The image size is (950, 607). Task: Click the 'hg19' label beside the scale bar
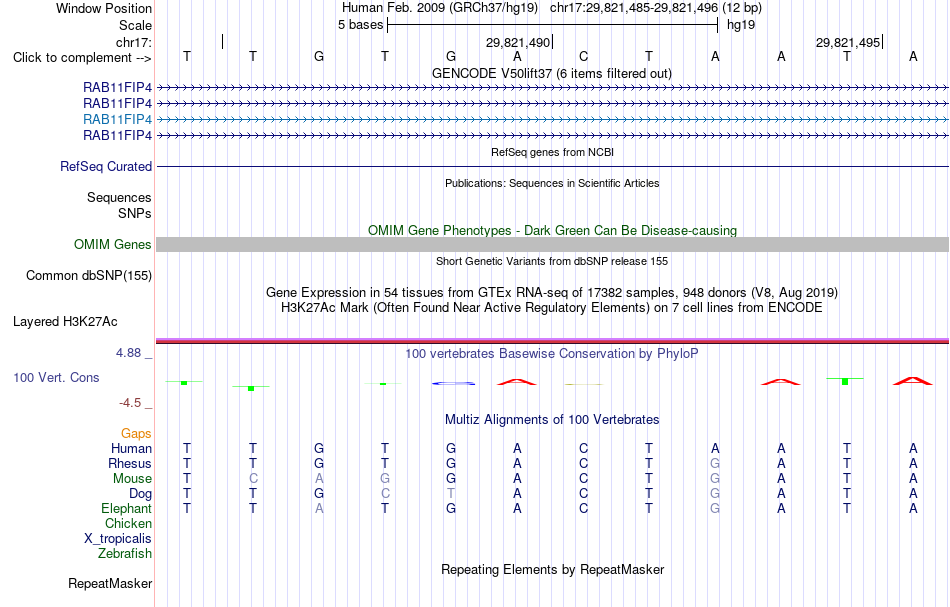[x=741, y=25]
